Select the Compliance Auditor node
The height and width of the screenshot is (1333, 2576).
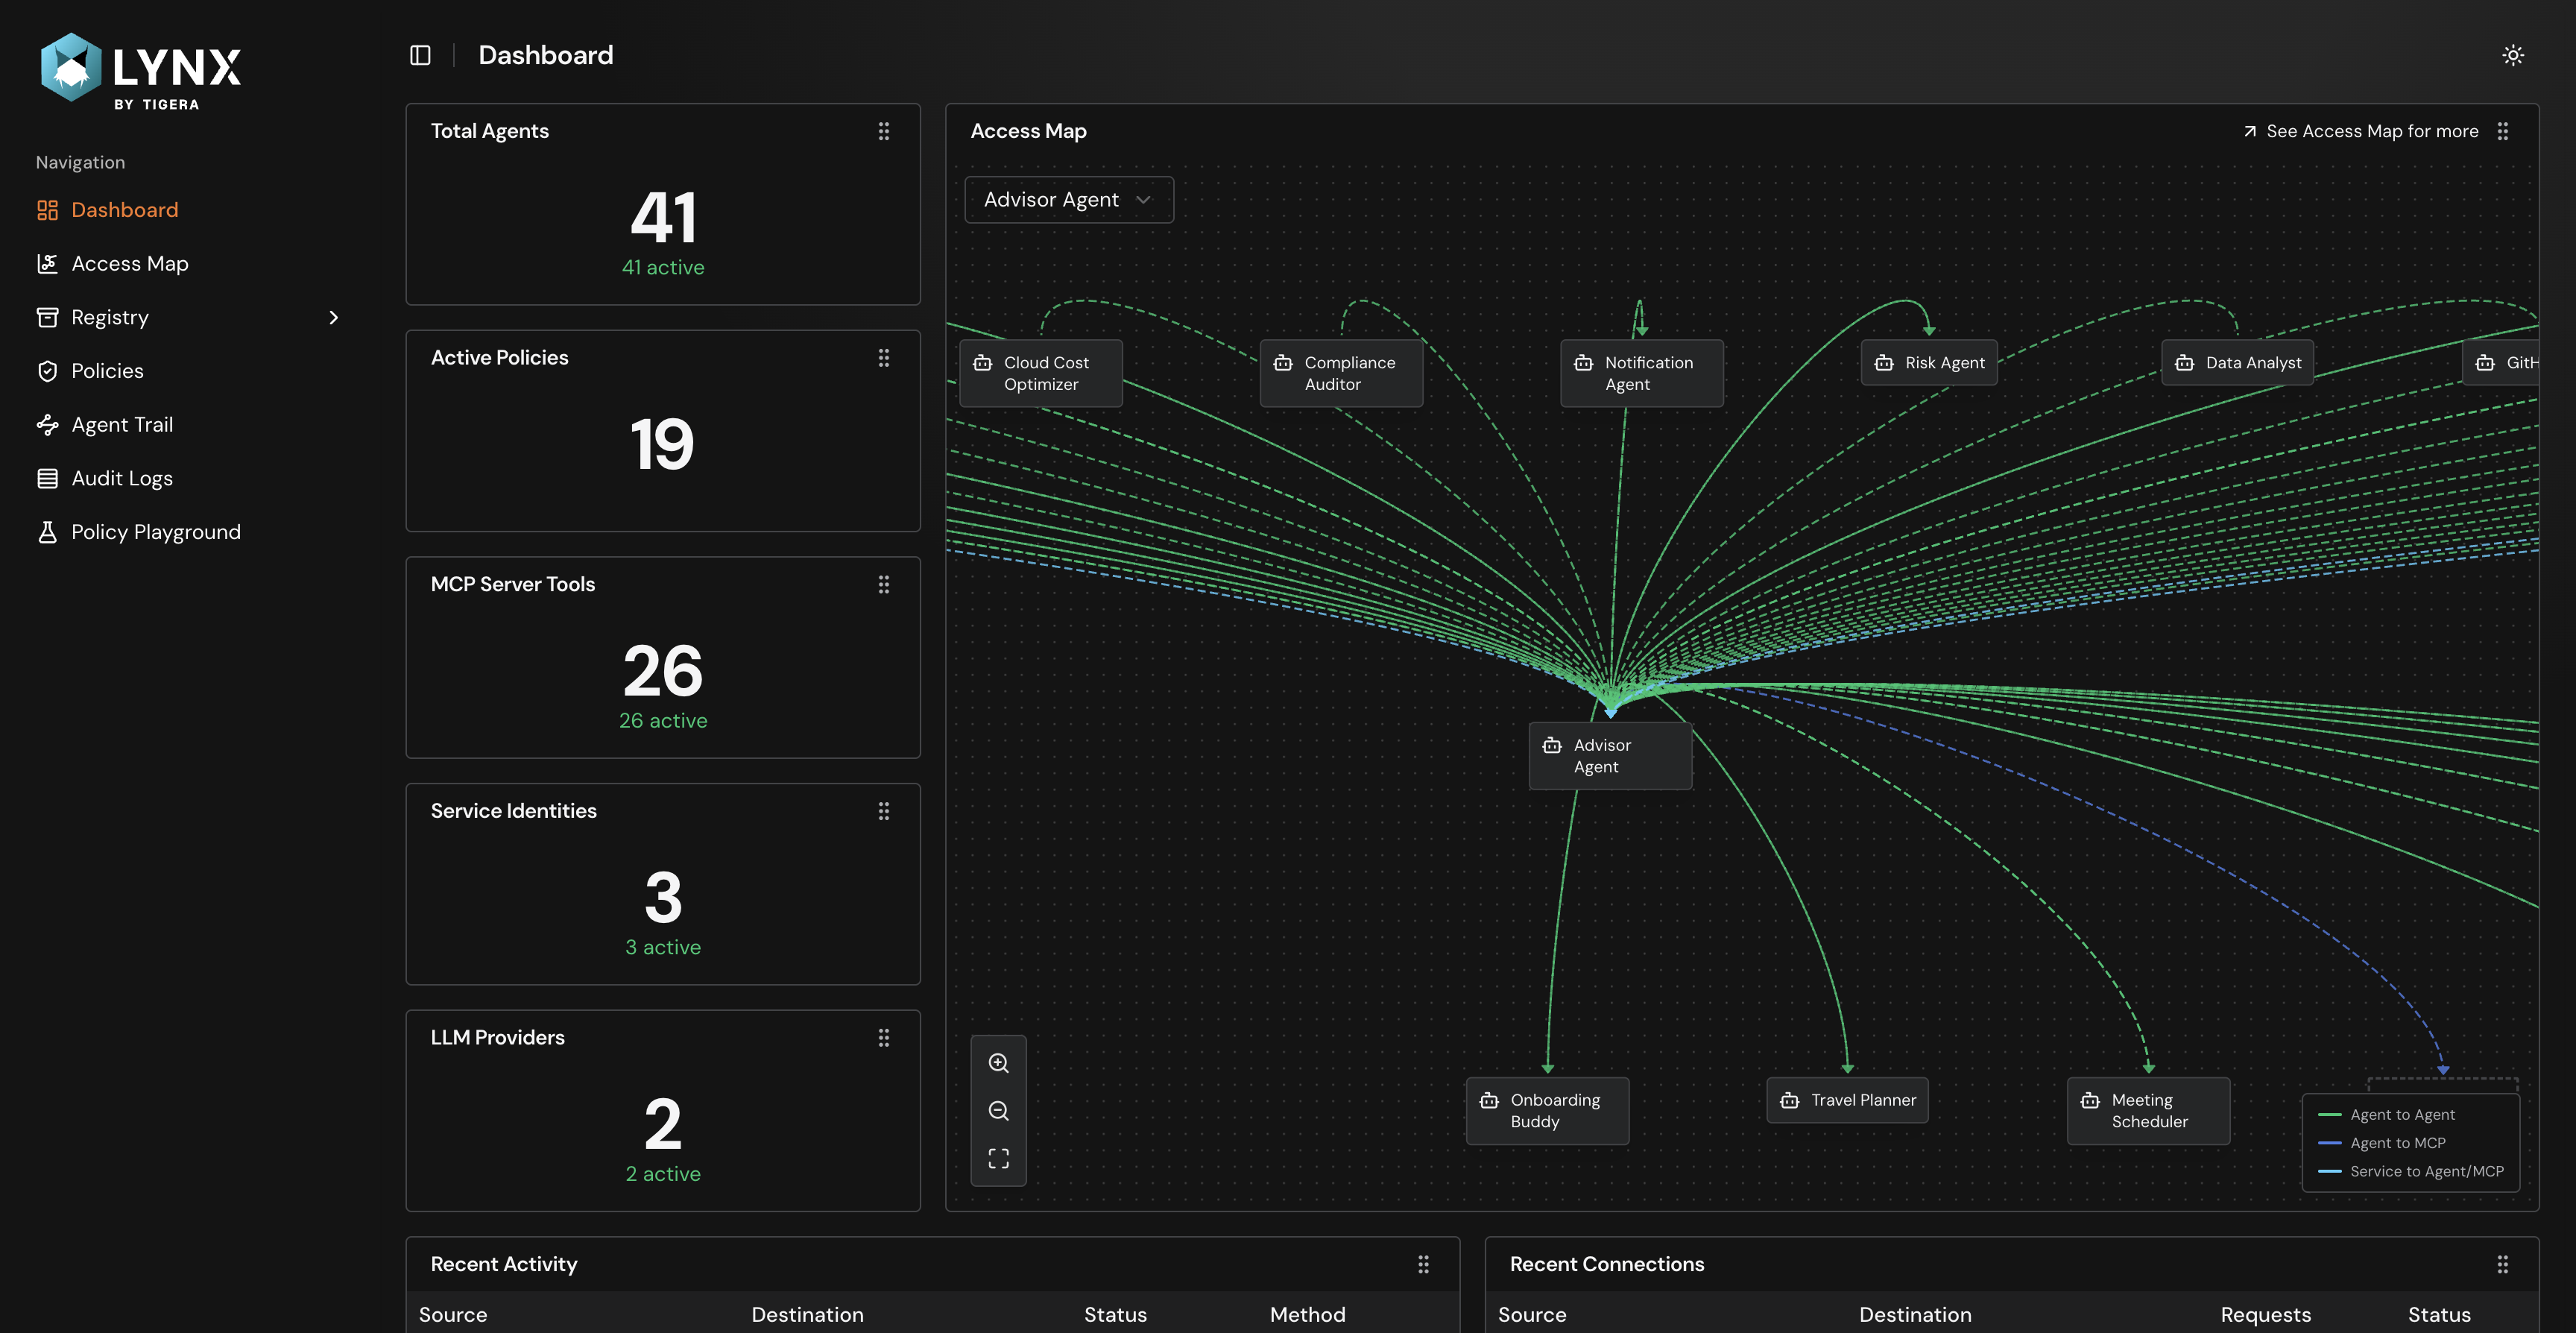pos(1341,373)
